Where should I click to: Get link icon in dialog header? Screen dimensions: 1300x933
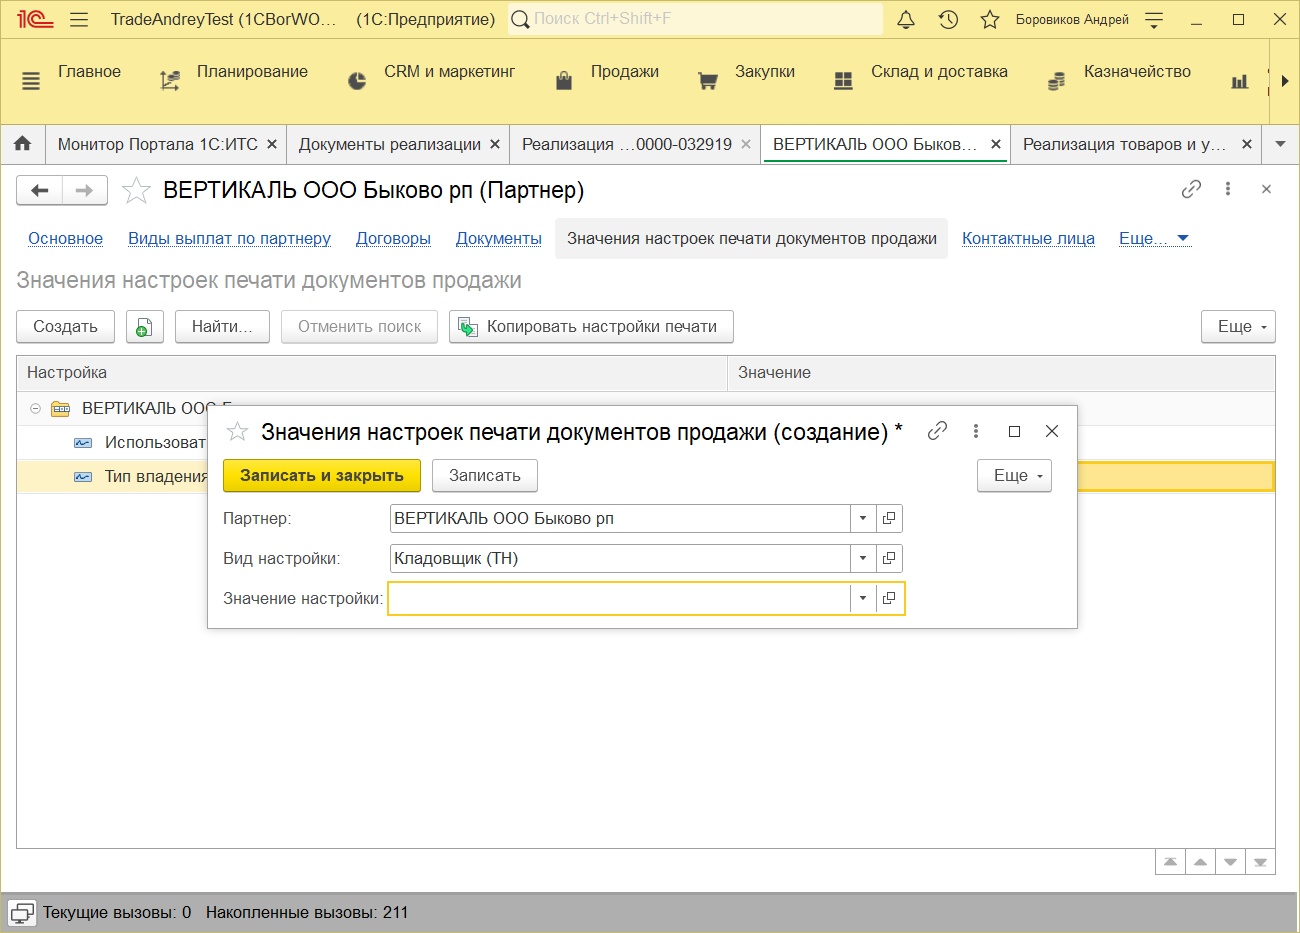pos(937,431)
